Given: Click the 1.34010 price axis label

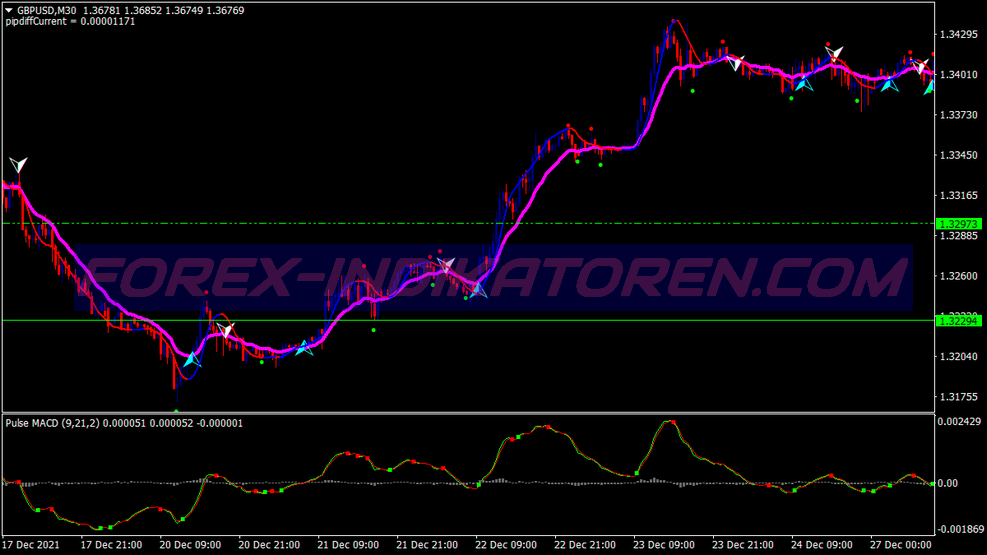Looking at the screenshot, I should 959,75.
